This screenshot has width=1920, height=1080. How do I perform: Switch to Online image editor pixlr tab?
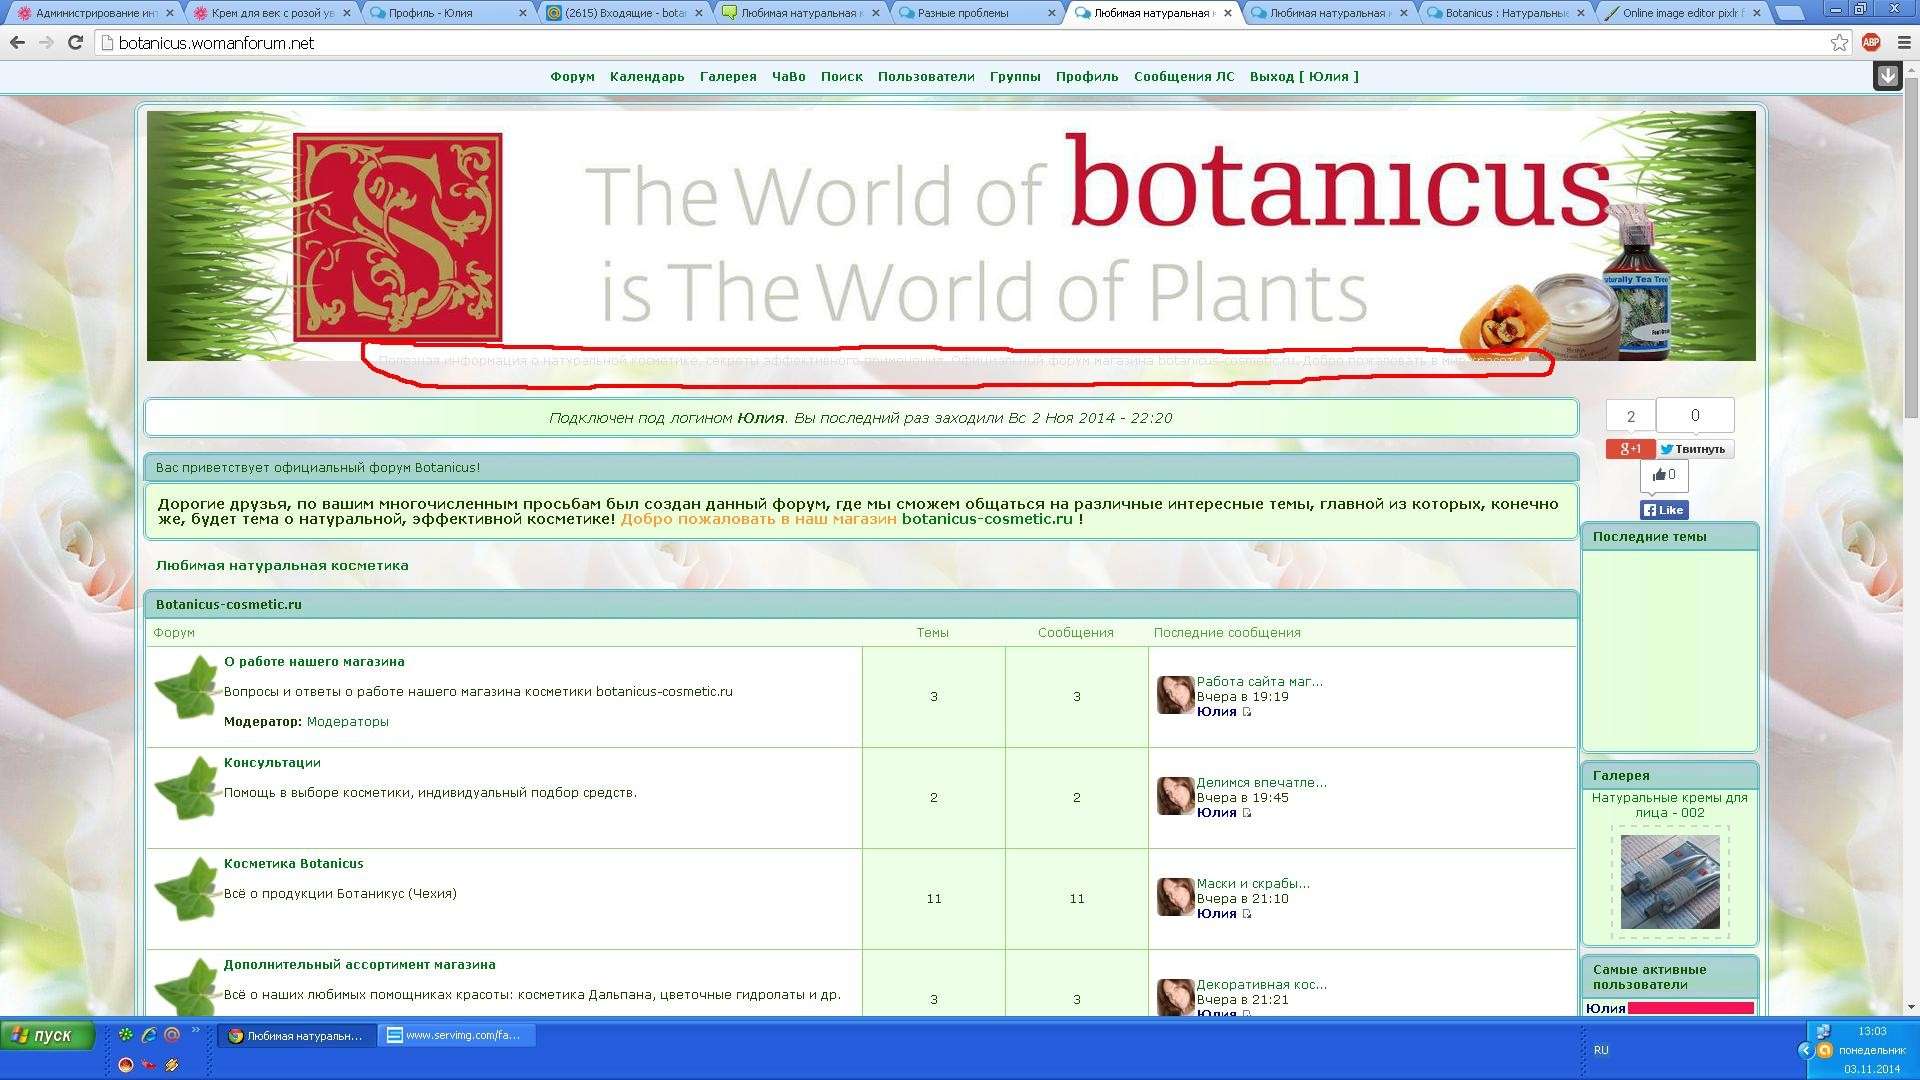pos(1683,13)
